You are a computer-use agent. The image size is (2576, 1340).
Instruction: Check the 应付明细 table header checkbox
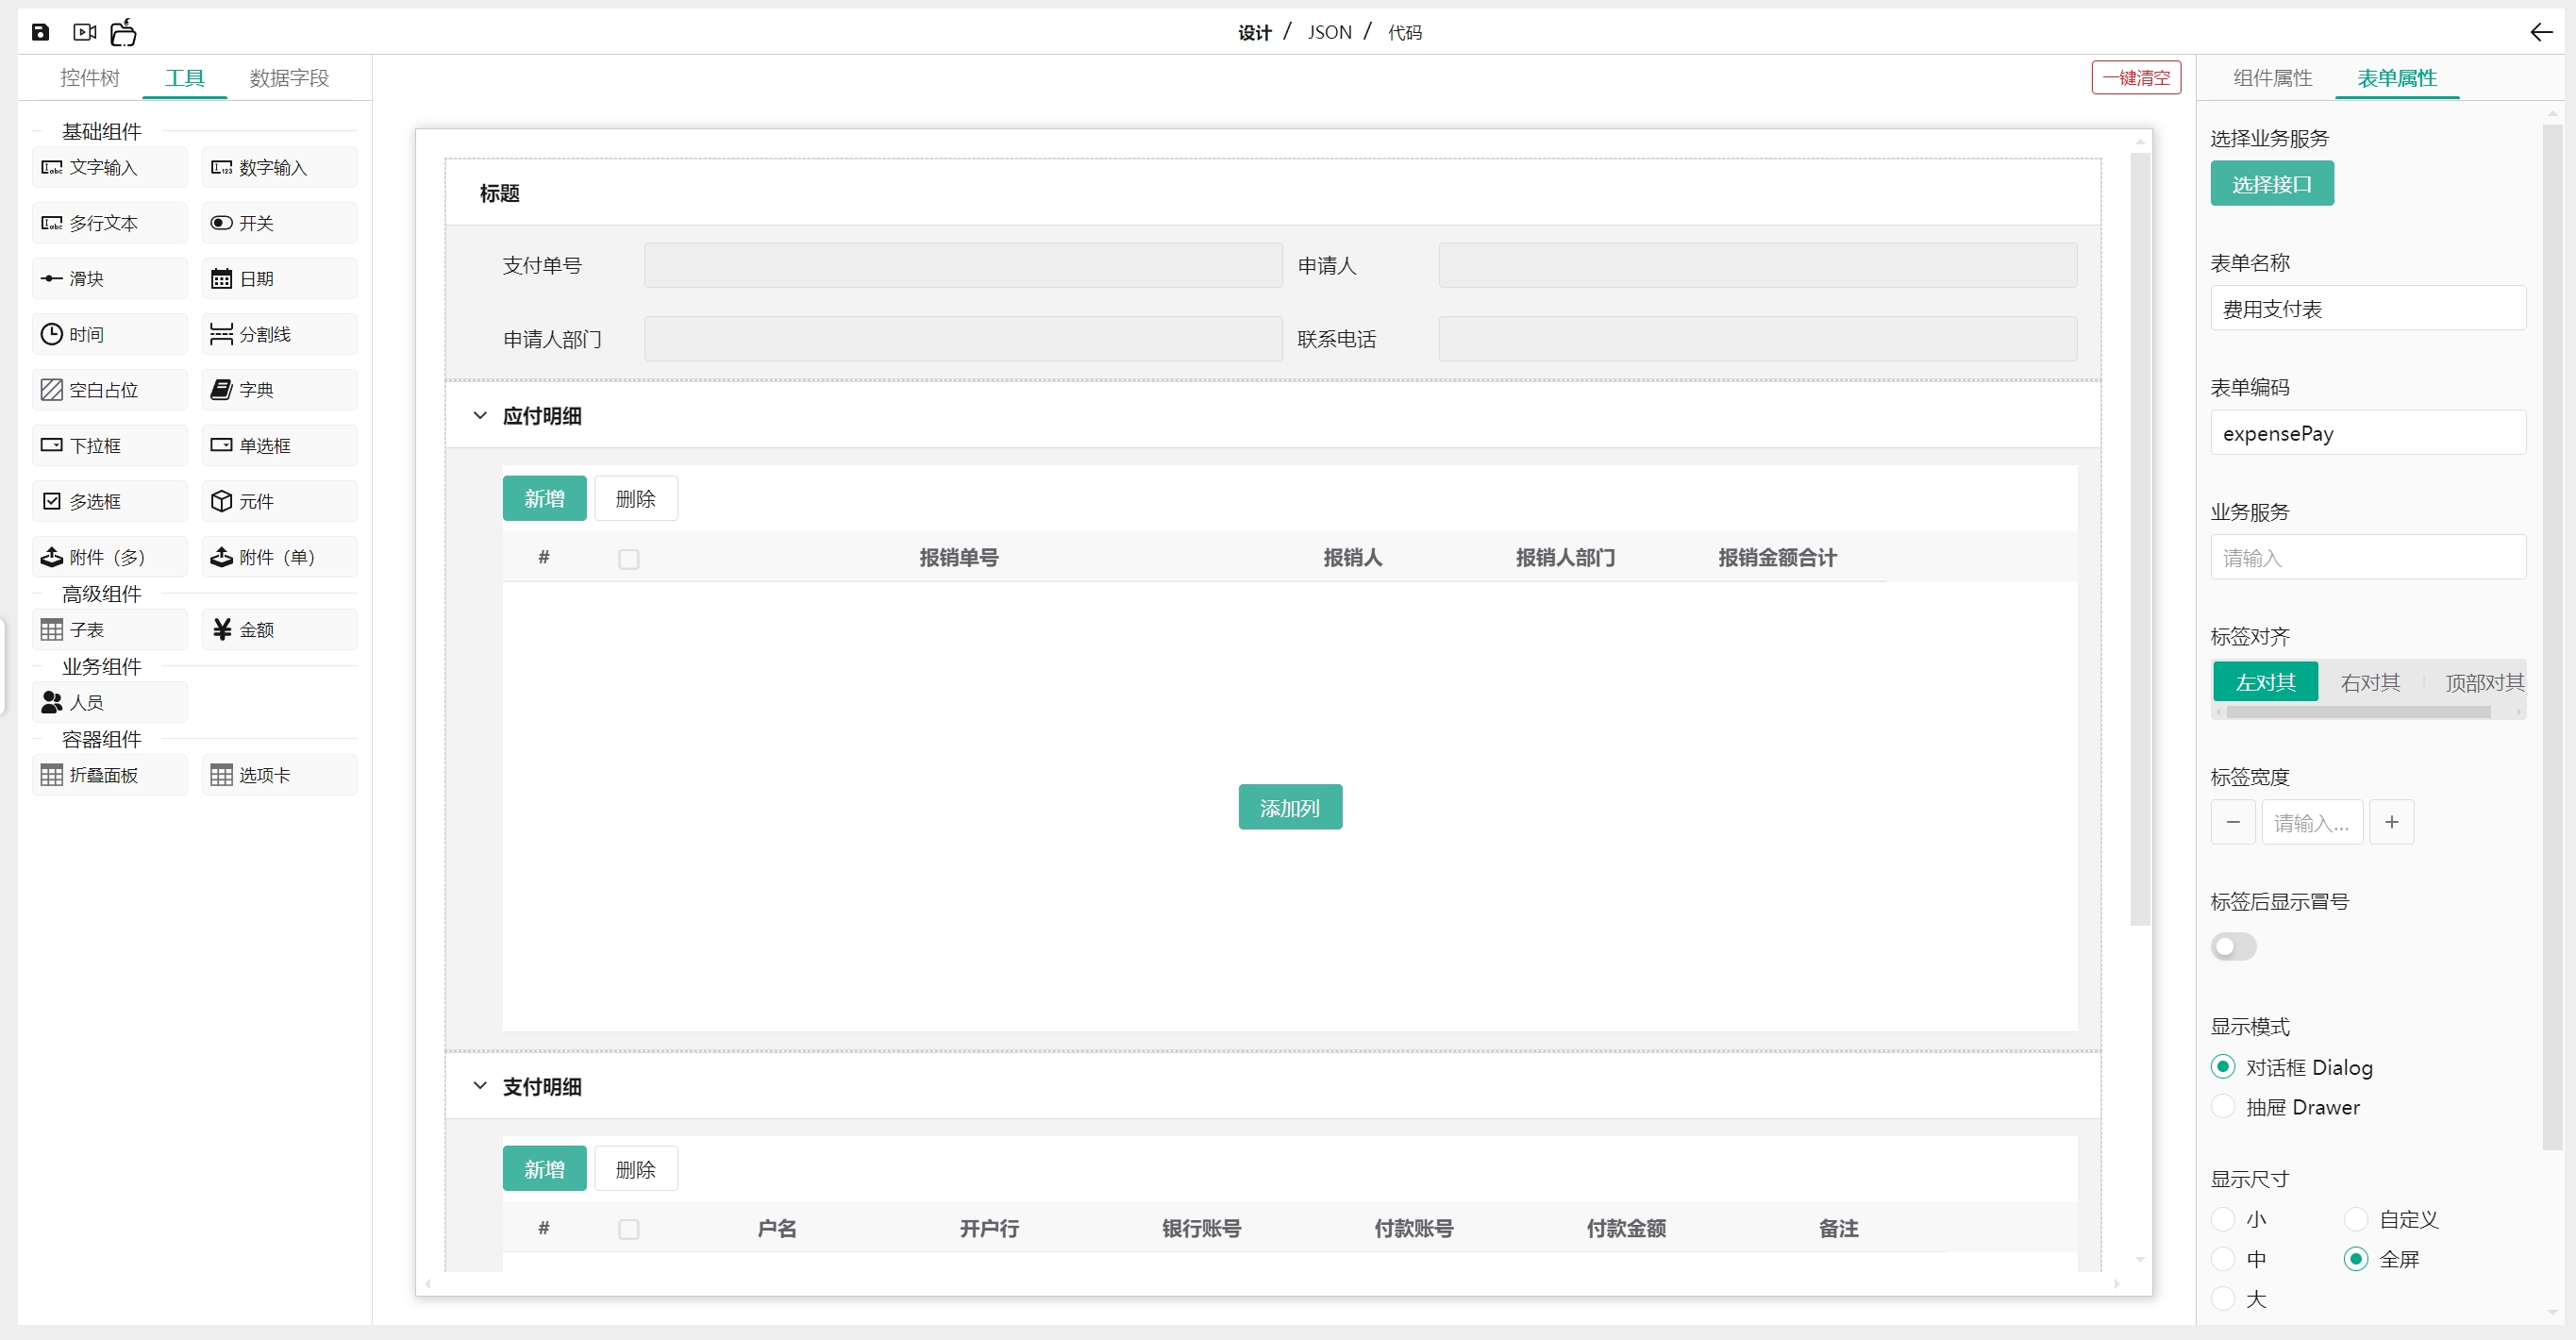628,559
